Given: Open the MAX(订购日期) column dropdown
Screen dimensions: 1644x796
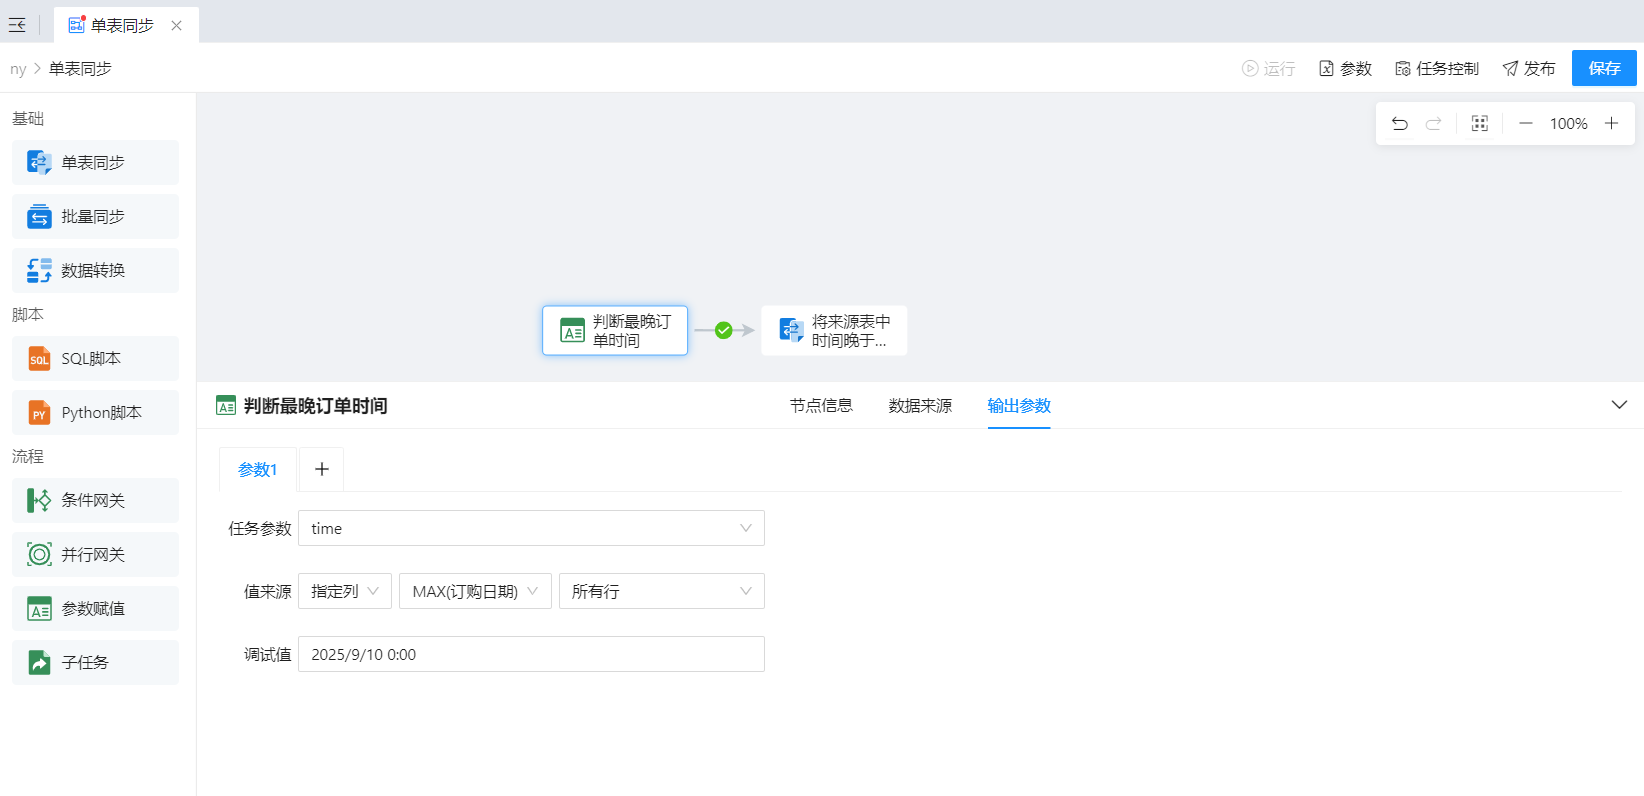Looking at the screenshot, I should tap(474, 591).
